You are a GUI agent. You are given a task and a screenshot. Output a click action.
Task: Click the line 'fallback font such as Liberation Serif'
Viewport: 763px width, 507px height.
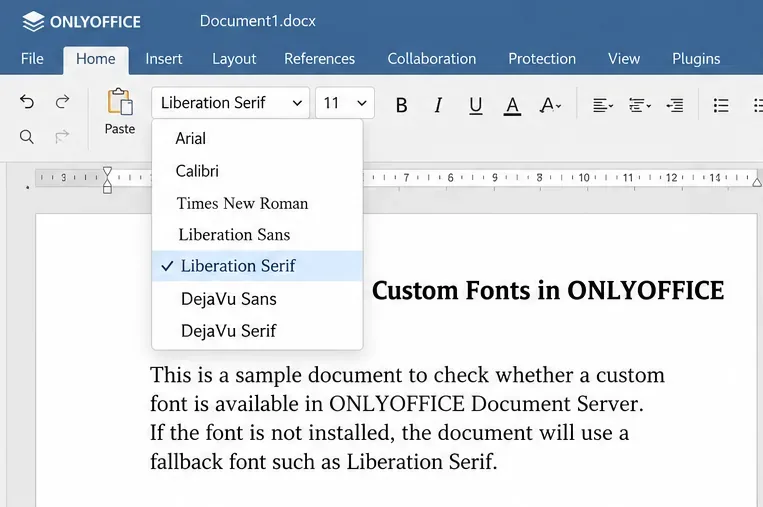tap(324, 462)
